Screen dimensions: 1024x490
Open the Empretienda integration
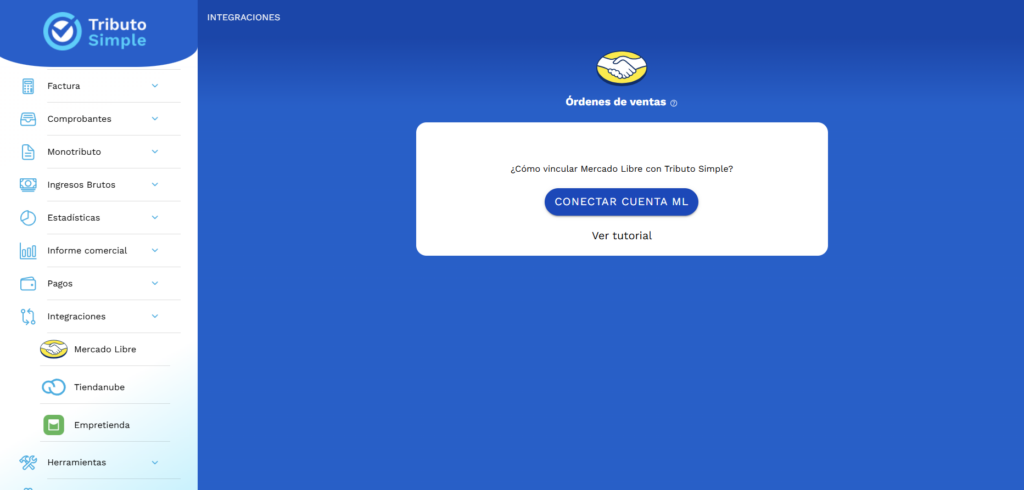pos(101,425)
